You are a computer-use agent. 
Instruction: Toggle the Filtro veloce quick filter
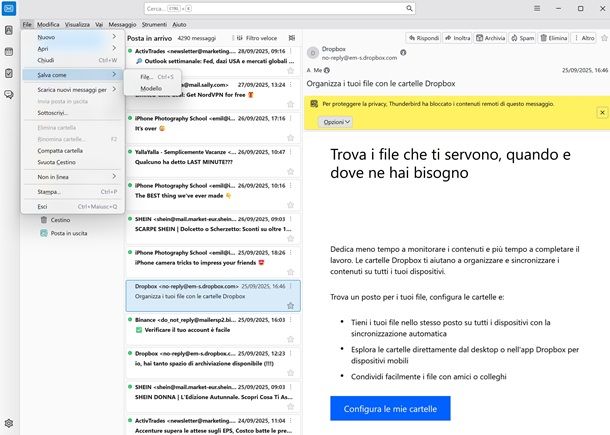pos(257,38)
